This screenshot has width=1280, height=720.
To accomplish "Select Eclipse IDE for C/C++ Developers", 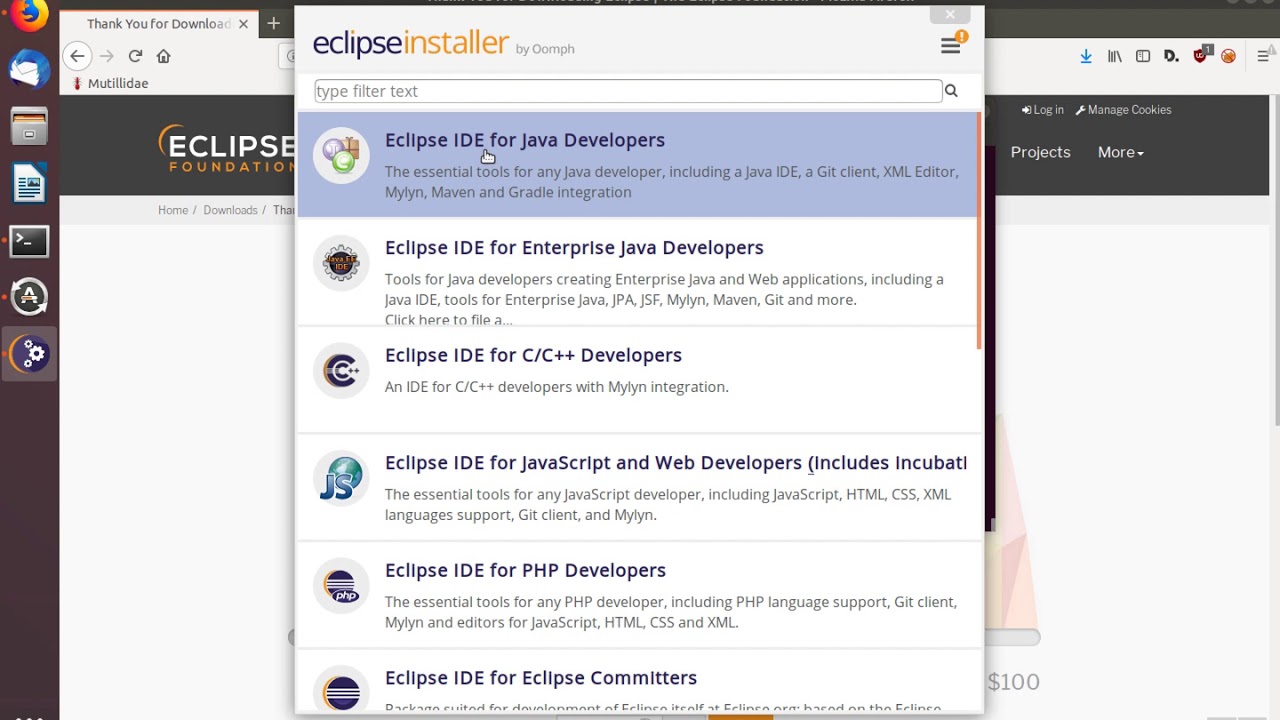I will 533,355.
